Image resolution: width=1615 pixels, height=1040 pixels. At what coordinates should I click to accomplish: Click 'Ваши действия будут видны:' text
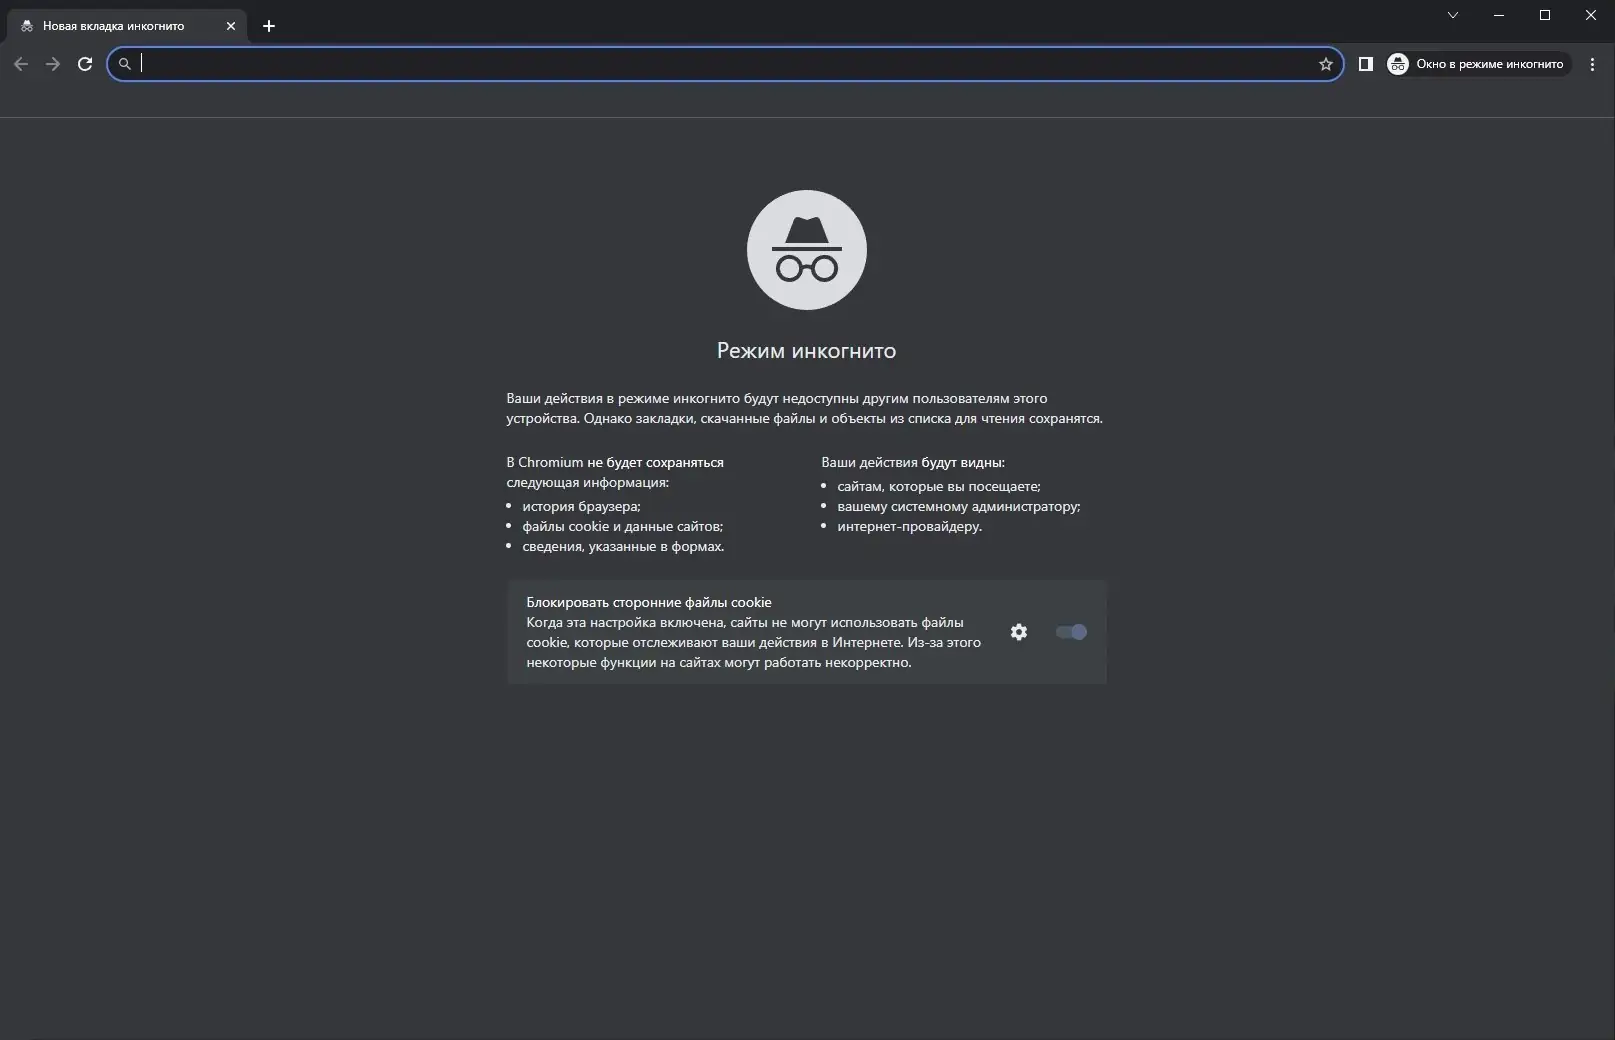(x=913, y=462)
